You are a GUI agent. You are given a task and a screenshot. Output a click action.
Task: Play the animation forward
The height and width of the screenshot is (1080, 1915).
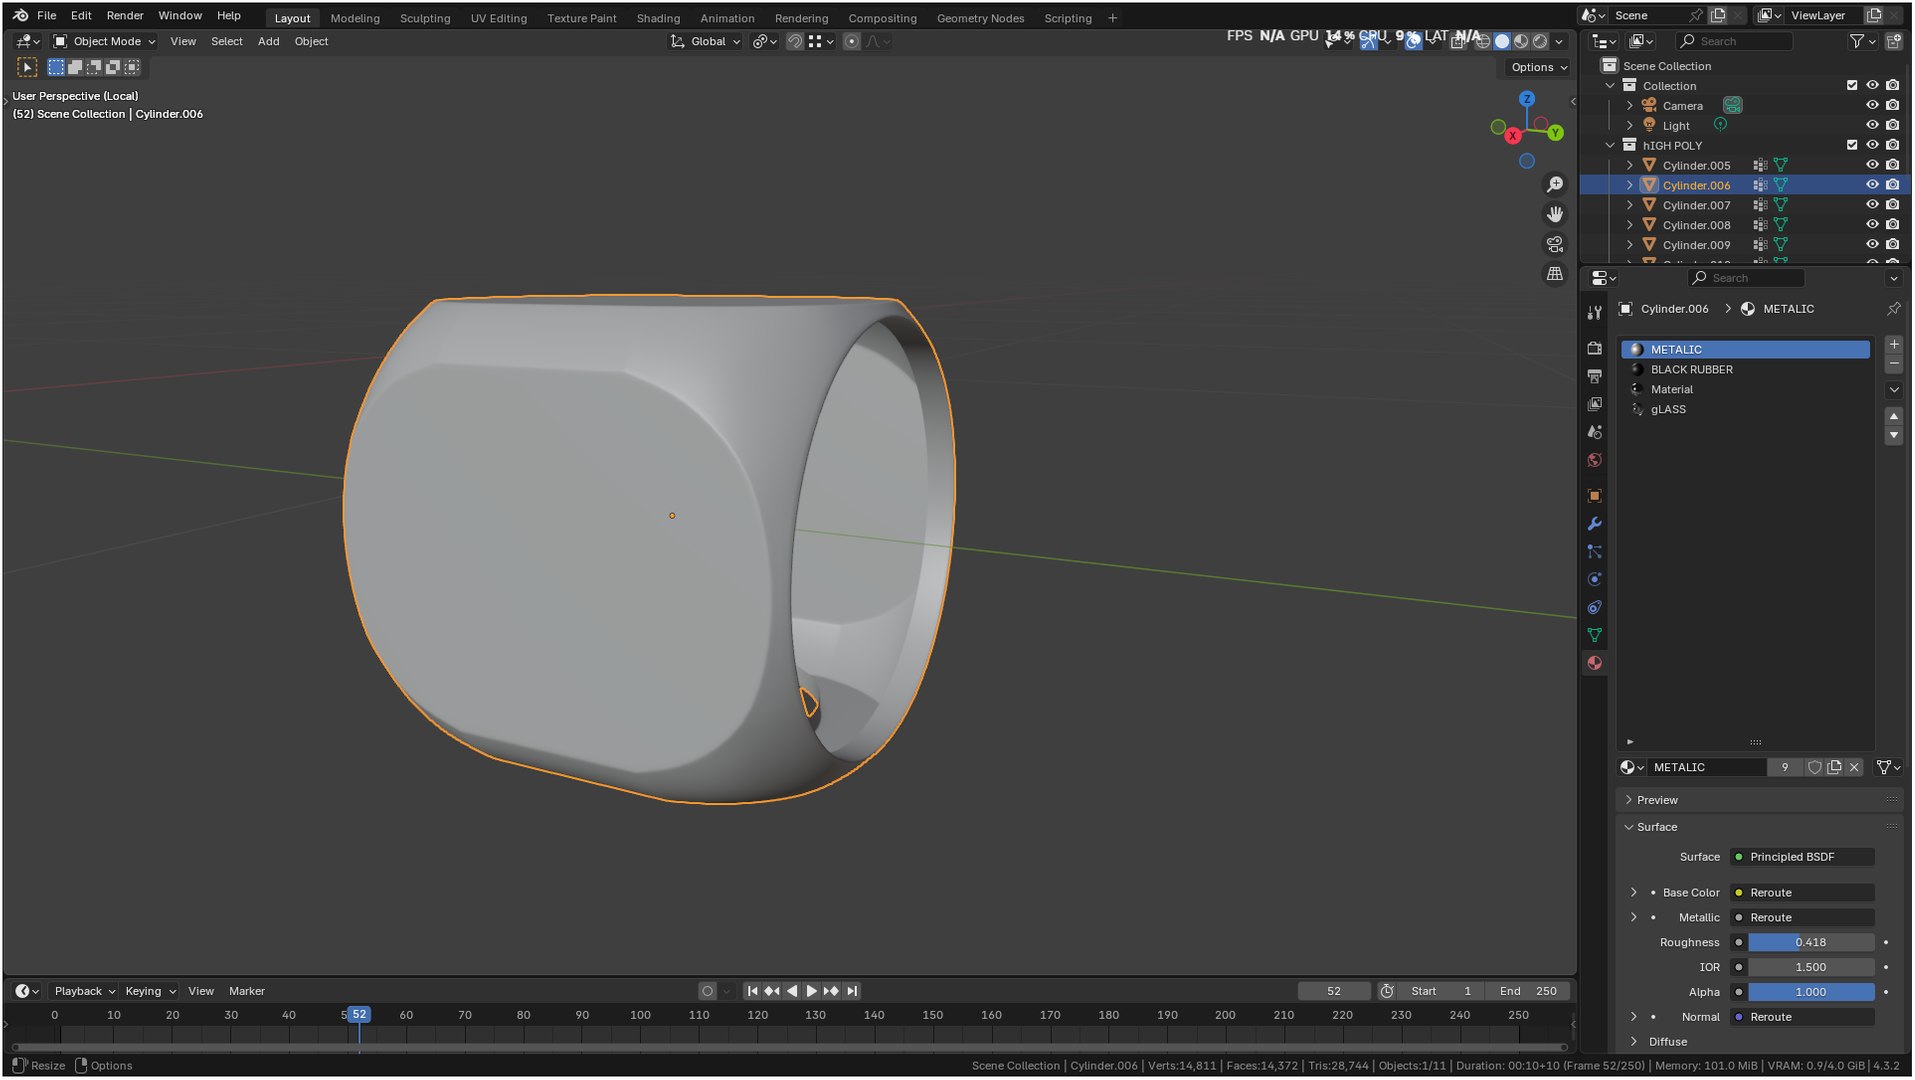click(x=812, y=992)
